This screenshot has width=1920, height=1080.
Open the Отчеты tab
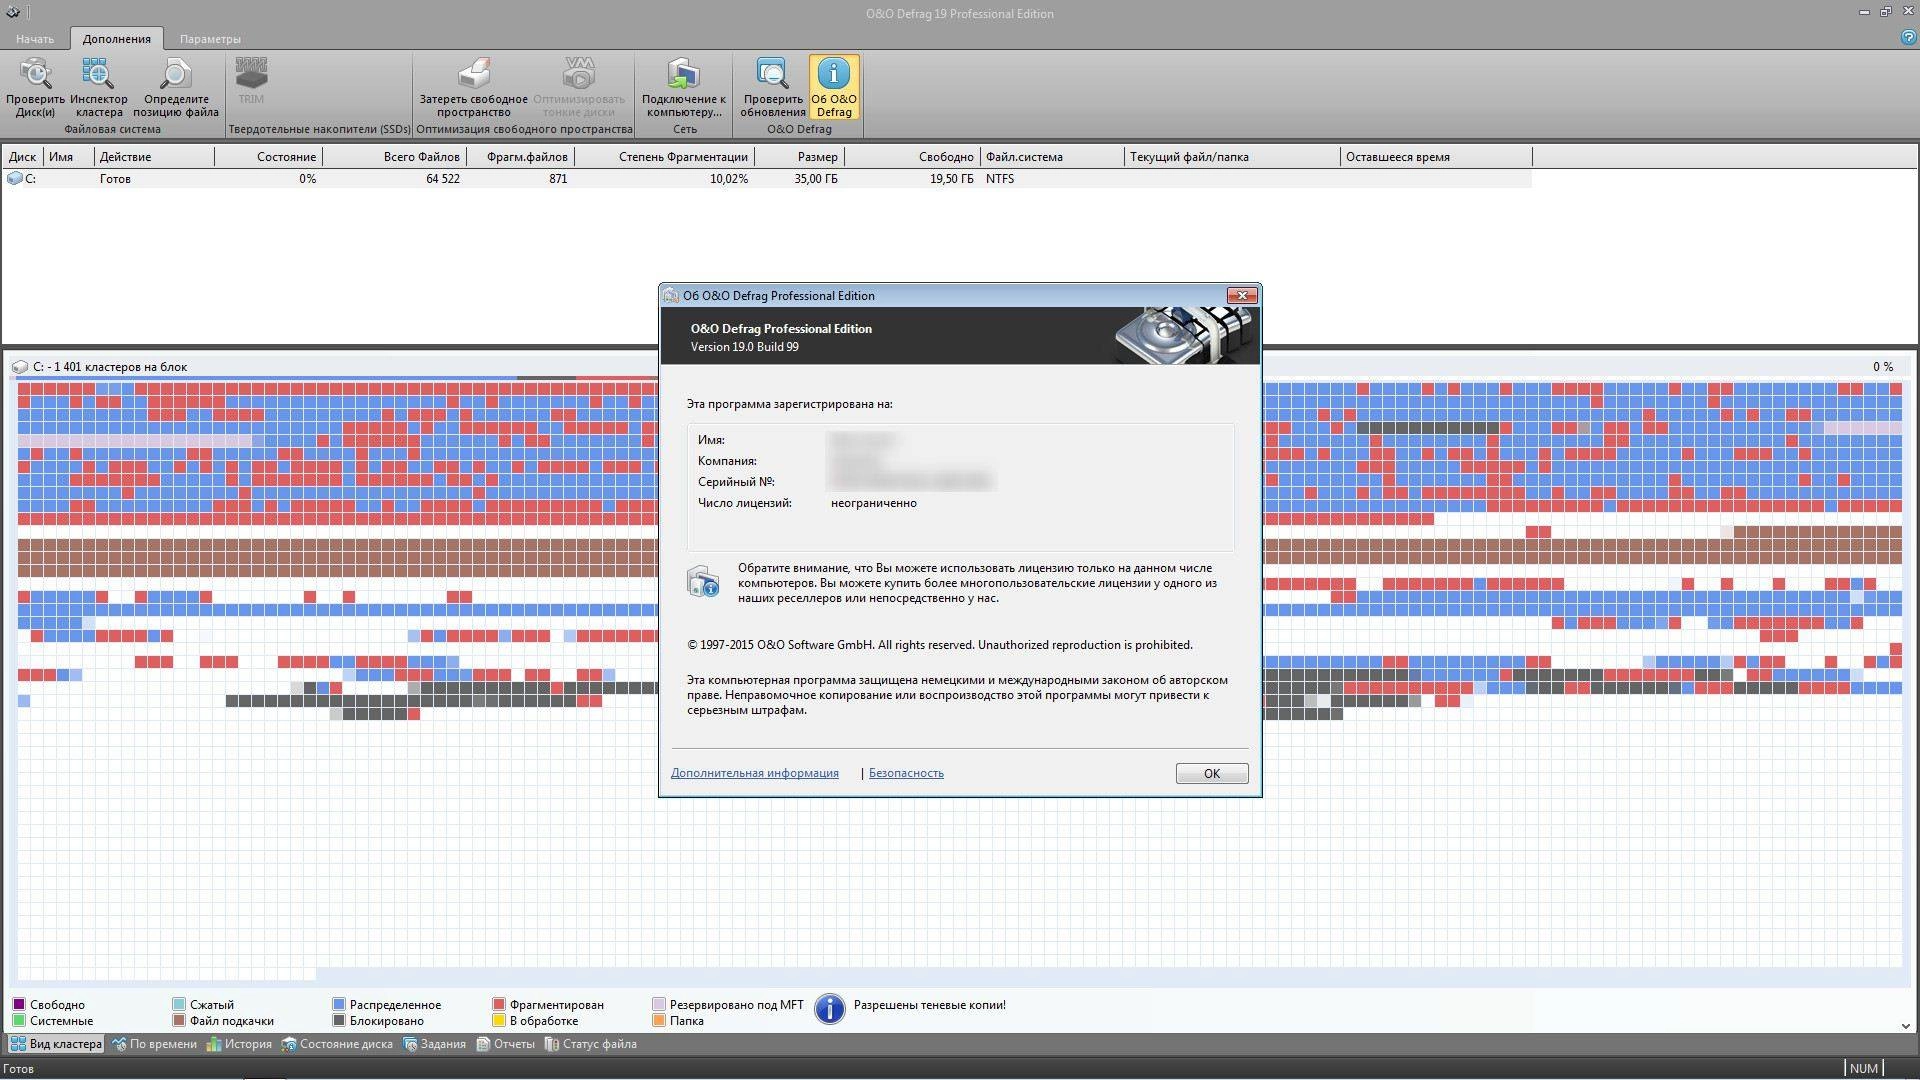[506, 1044]
